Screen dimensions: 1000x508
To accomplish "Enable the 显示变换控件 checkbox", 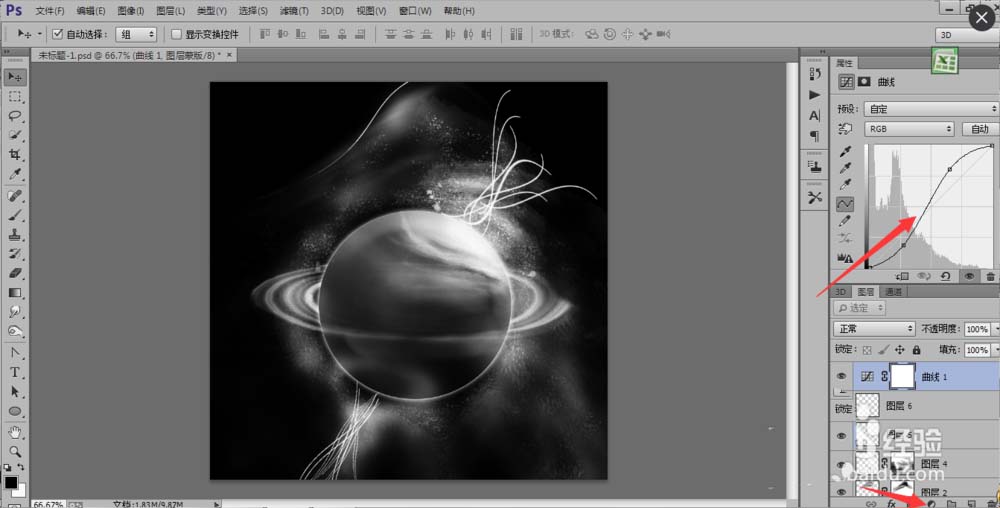I will pyautogui.click(x=176, y=34).
